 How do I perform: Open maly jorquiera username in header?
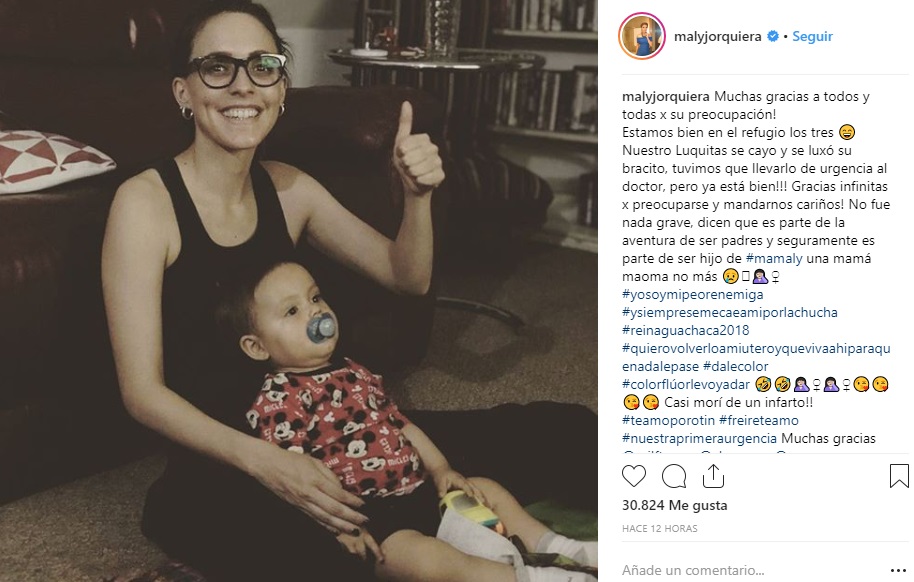718,36
